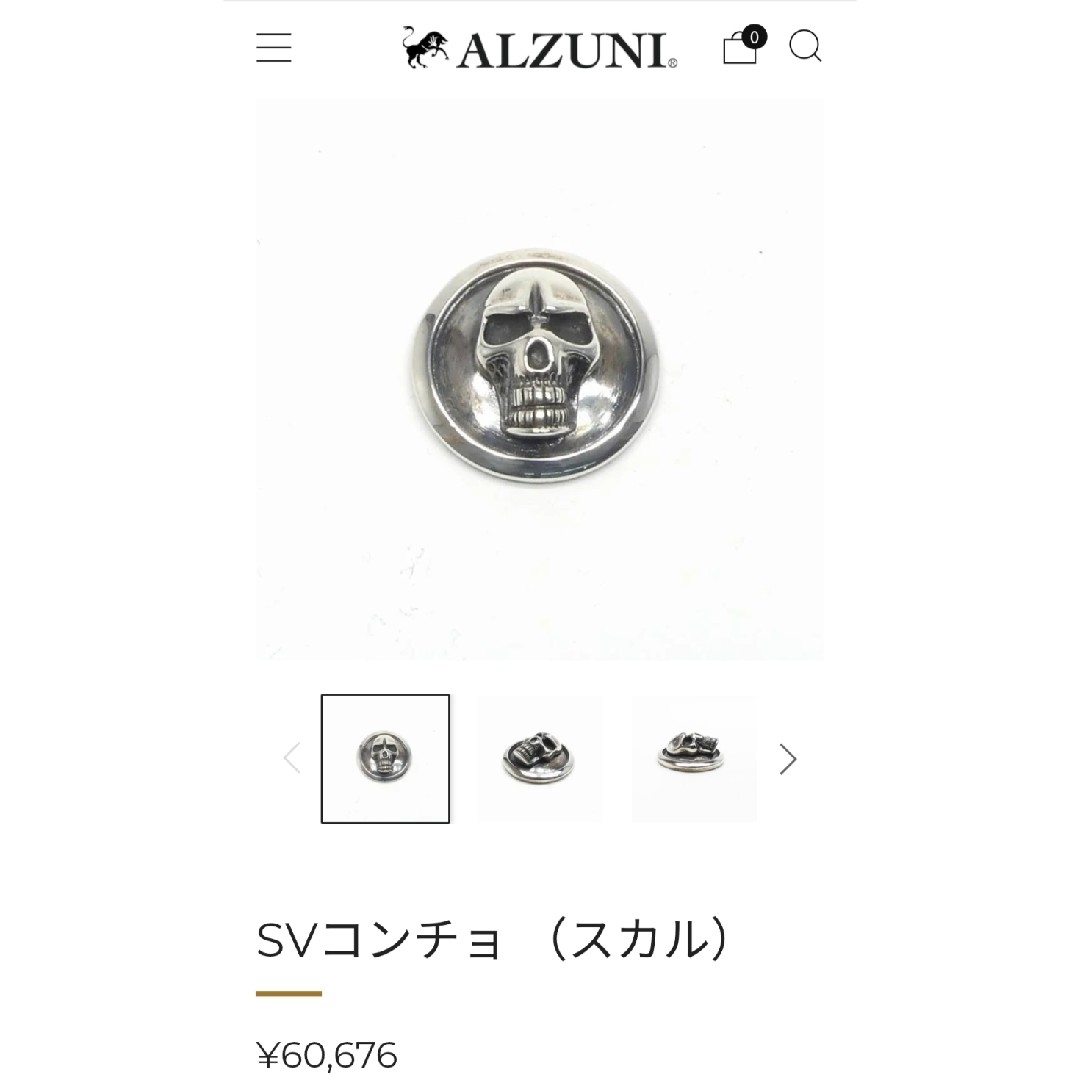This screenshot has height=1080, width=1080.
Task: Open search with the magnifier icon
Action: pos(805,46)
